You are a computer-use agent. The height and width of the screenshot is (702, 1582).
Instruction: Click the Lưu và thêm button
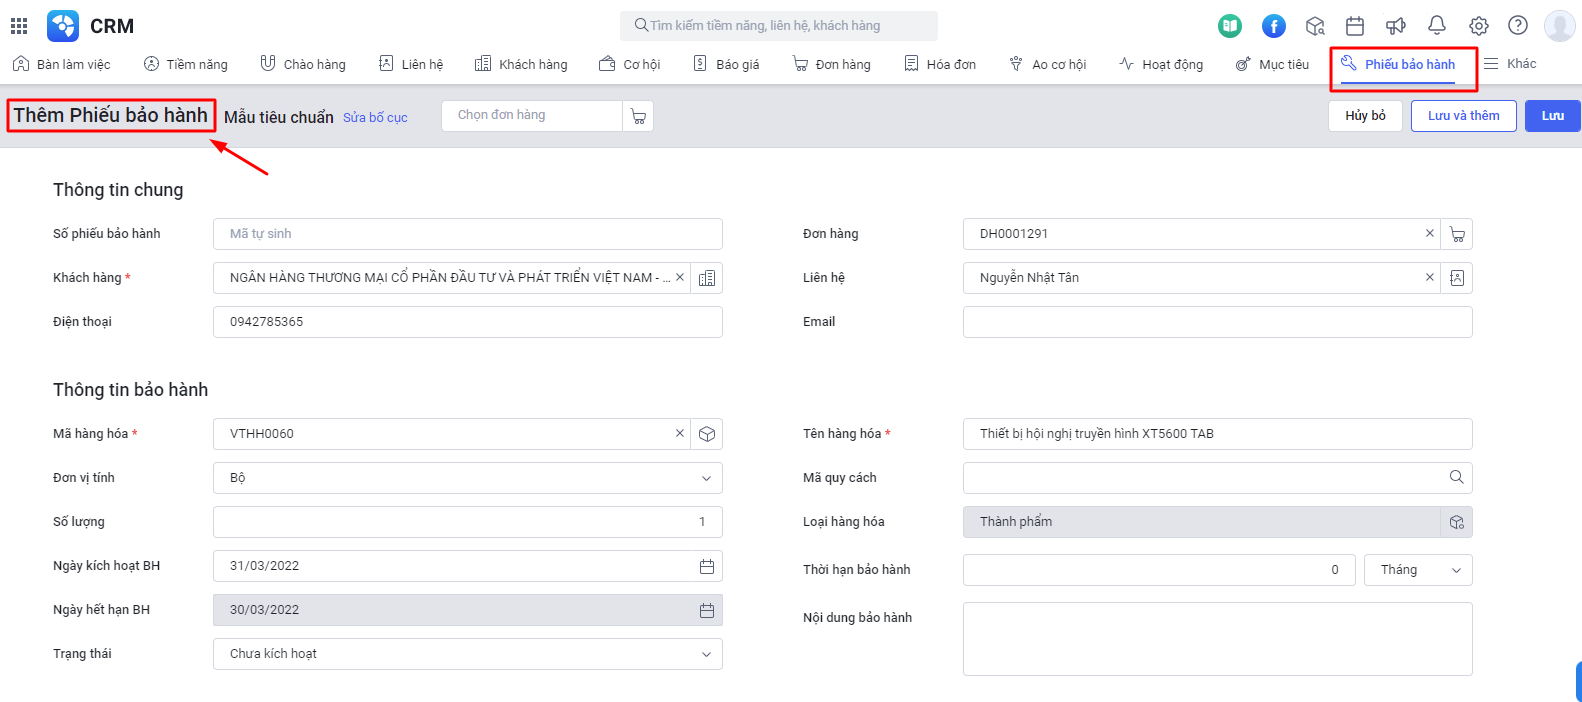tap(1464, 116)
